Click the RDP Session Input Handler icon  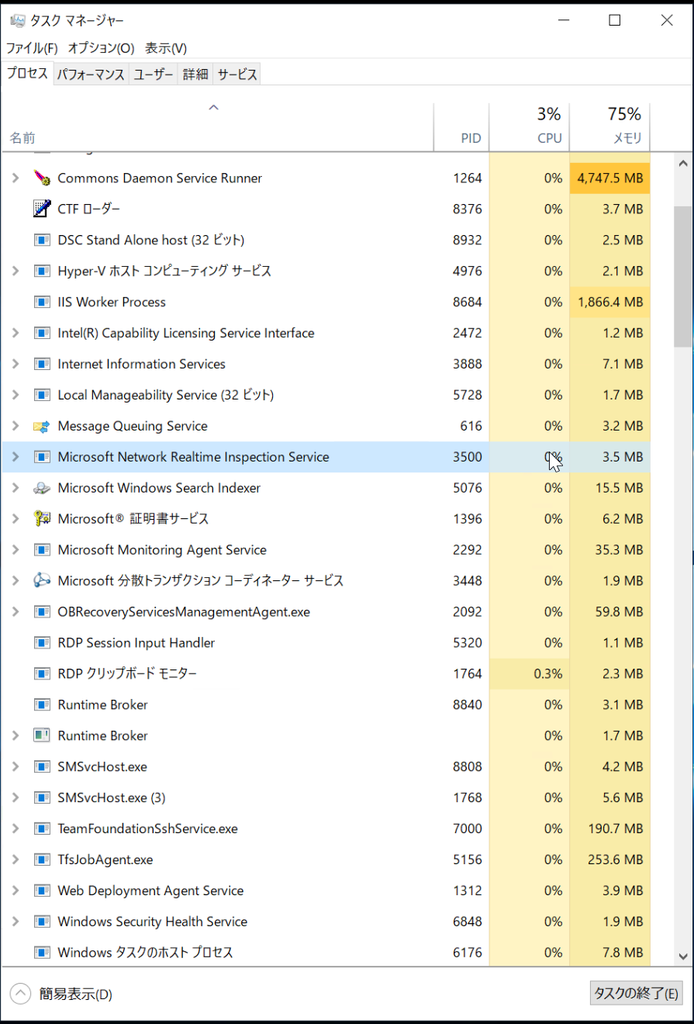tap(42, 643)
